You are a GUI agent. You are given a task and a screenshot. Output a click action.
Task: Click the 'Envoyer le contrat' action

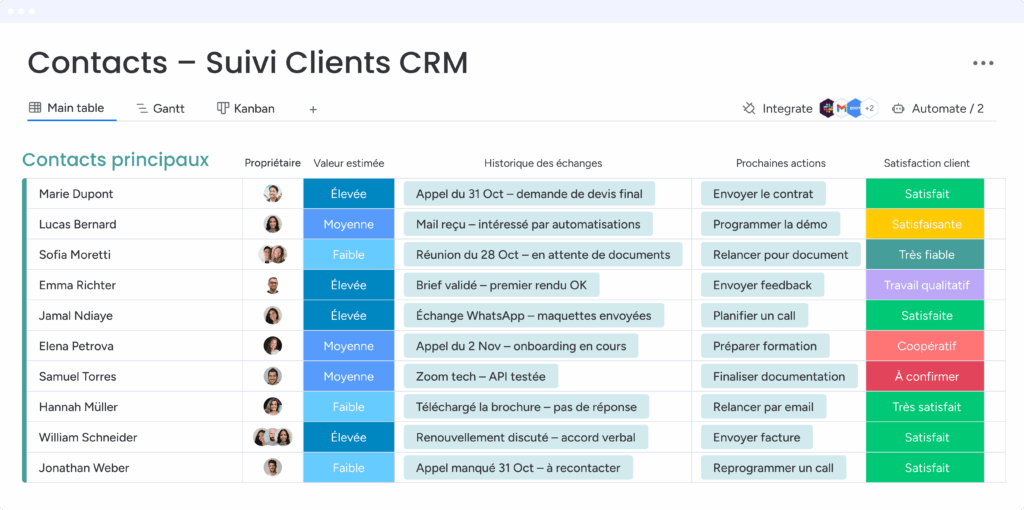(x=763, y=194)
